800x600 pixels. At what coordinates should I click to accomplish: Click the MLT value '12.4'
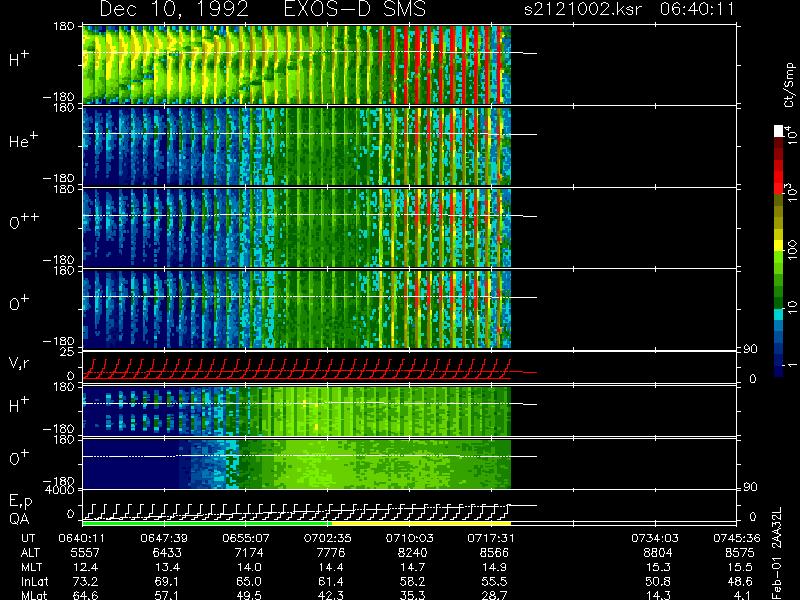pyautogui.click(x=85, y=567)
